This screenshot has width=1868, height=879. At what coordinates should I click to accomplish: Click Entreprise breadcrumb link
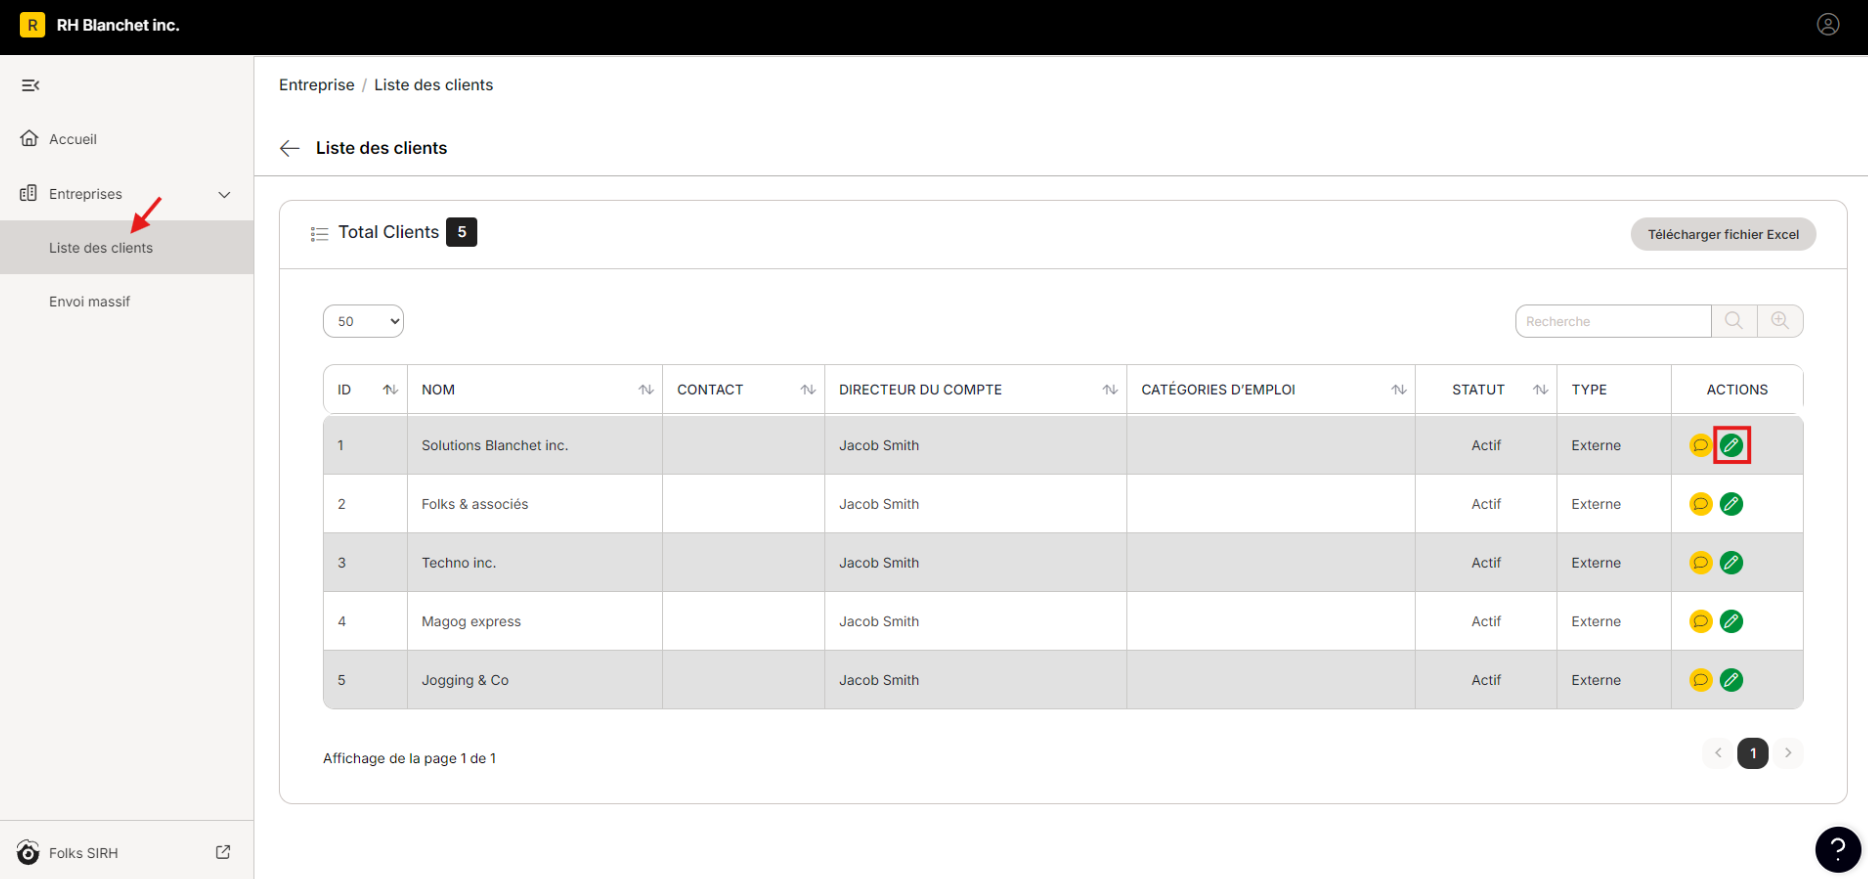click(316, 85)
